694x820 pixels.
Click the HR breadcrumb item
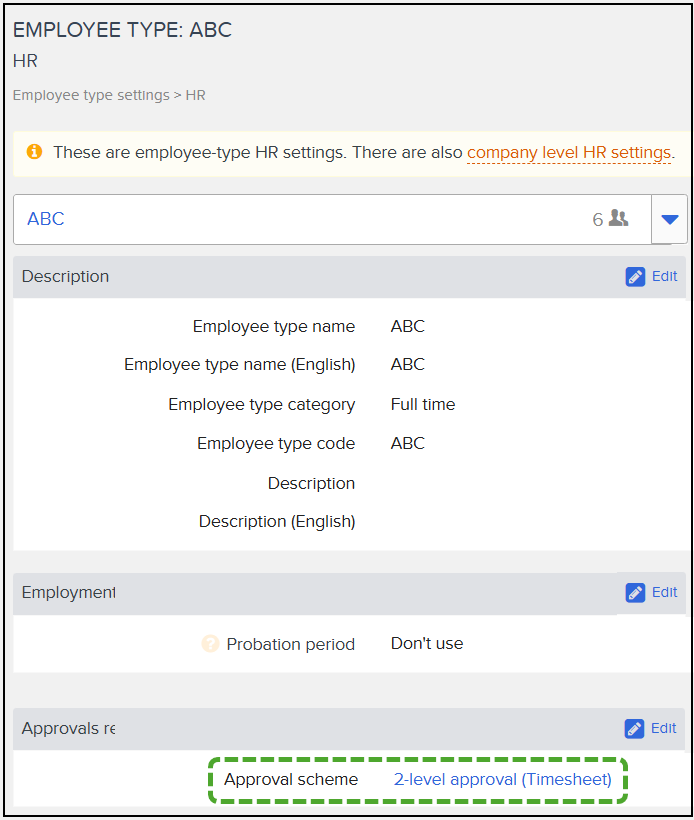(x=196, y=95)
